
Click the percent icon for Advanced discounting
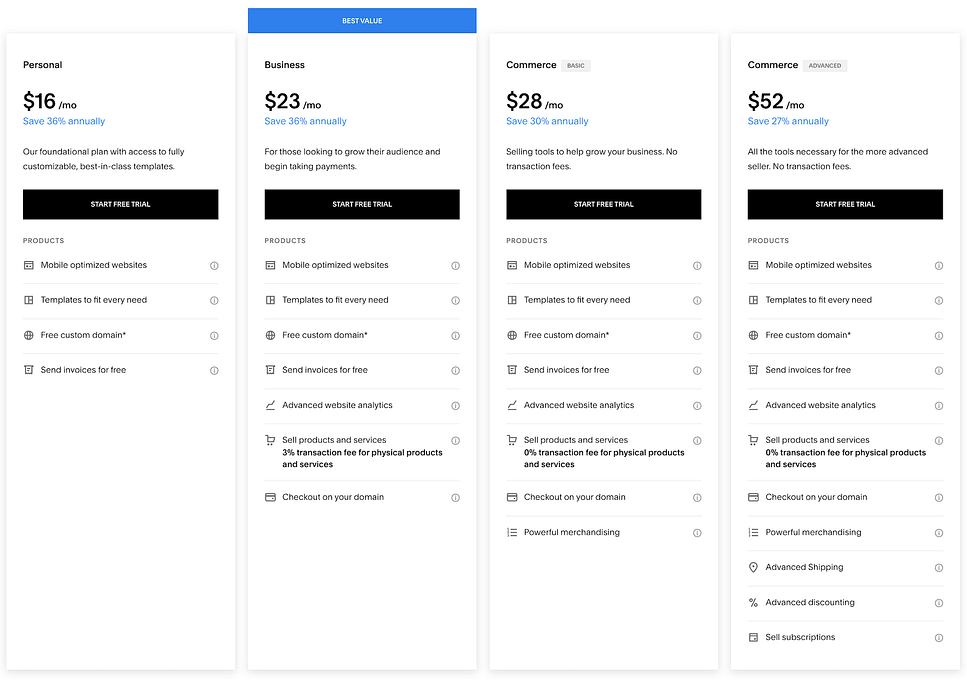(x=753, y=602)
